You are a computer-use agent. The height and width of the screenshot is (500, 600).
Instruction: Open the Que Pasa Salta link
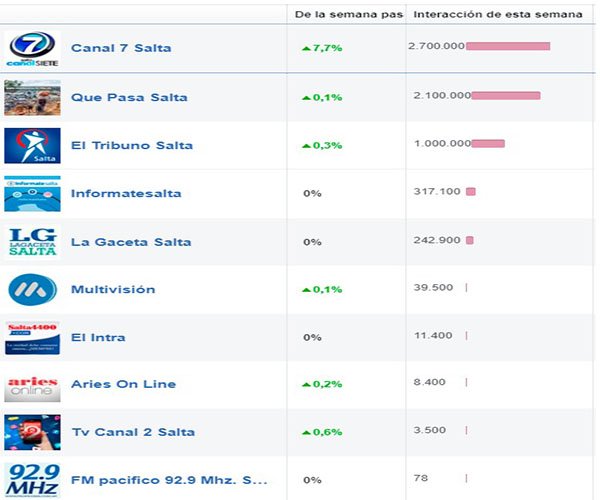[x=129, y=97]
